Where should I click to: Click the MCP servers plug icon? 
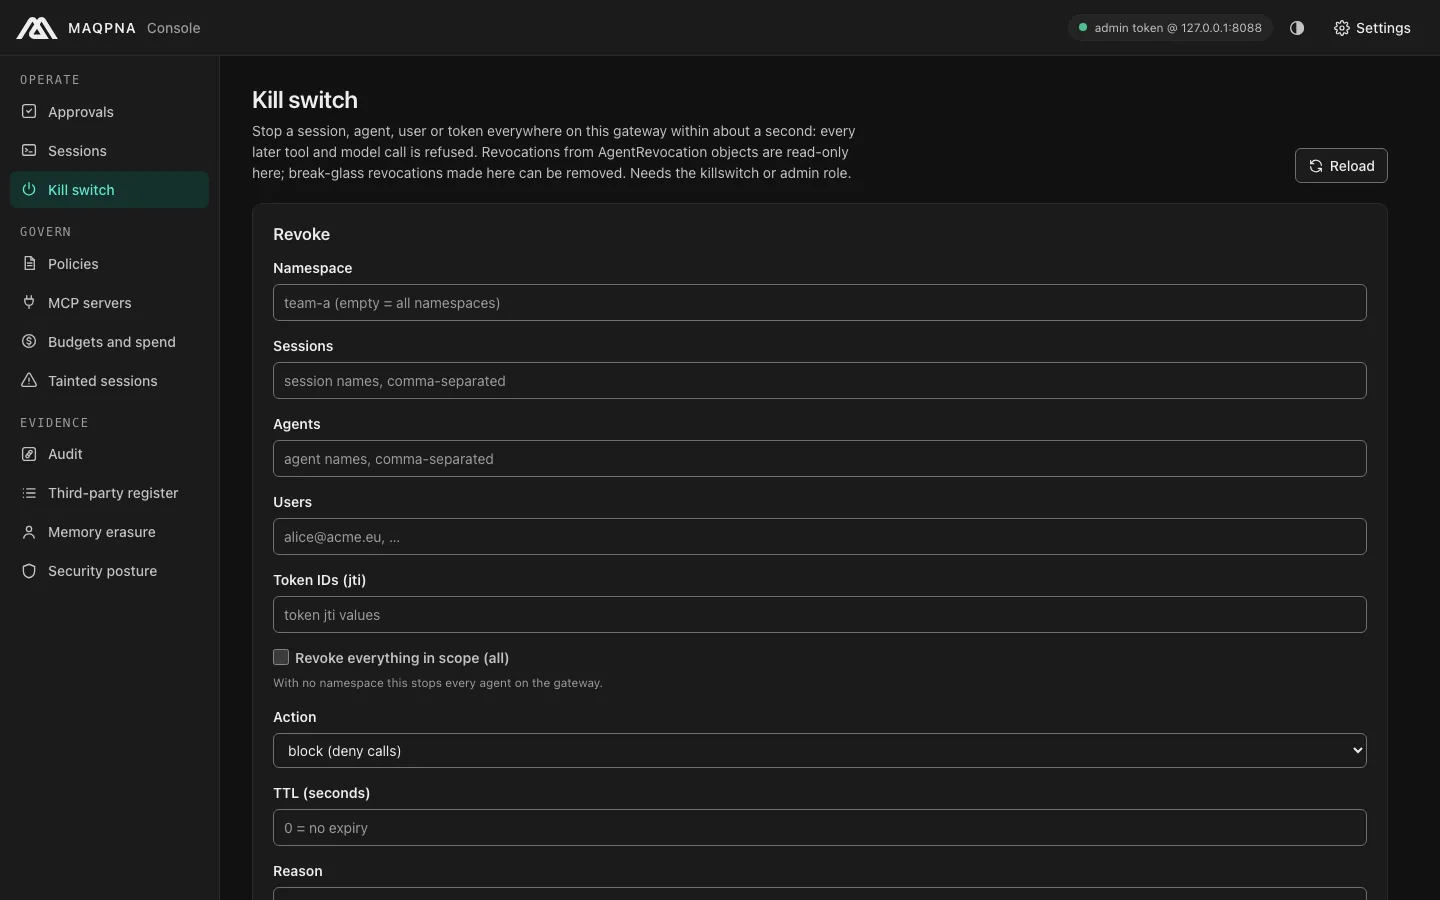point(29,302)
